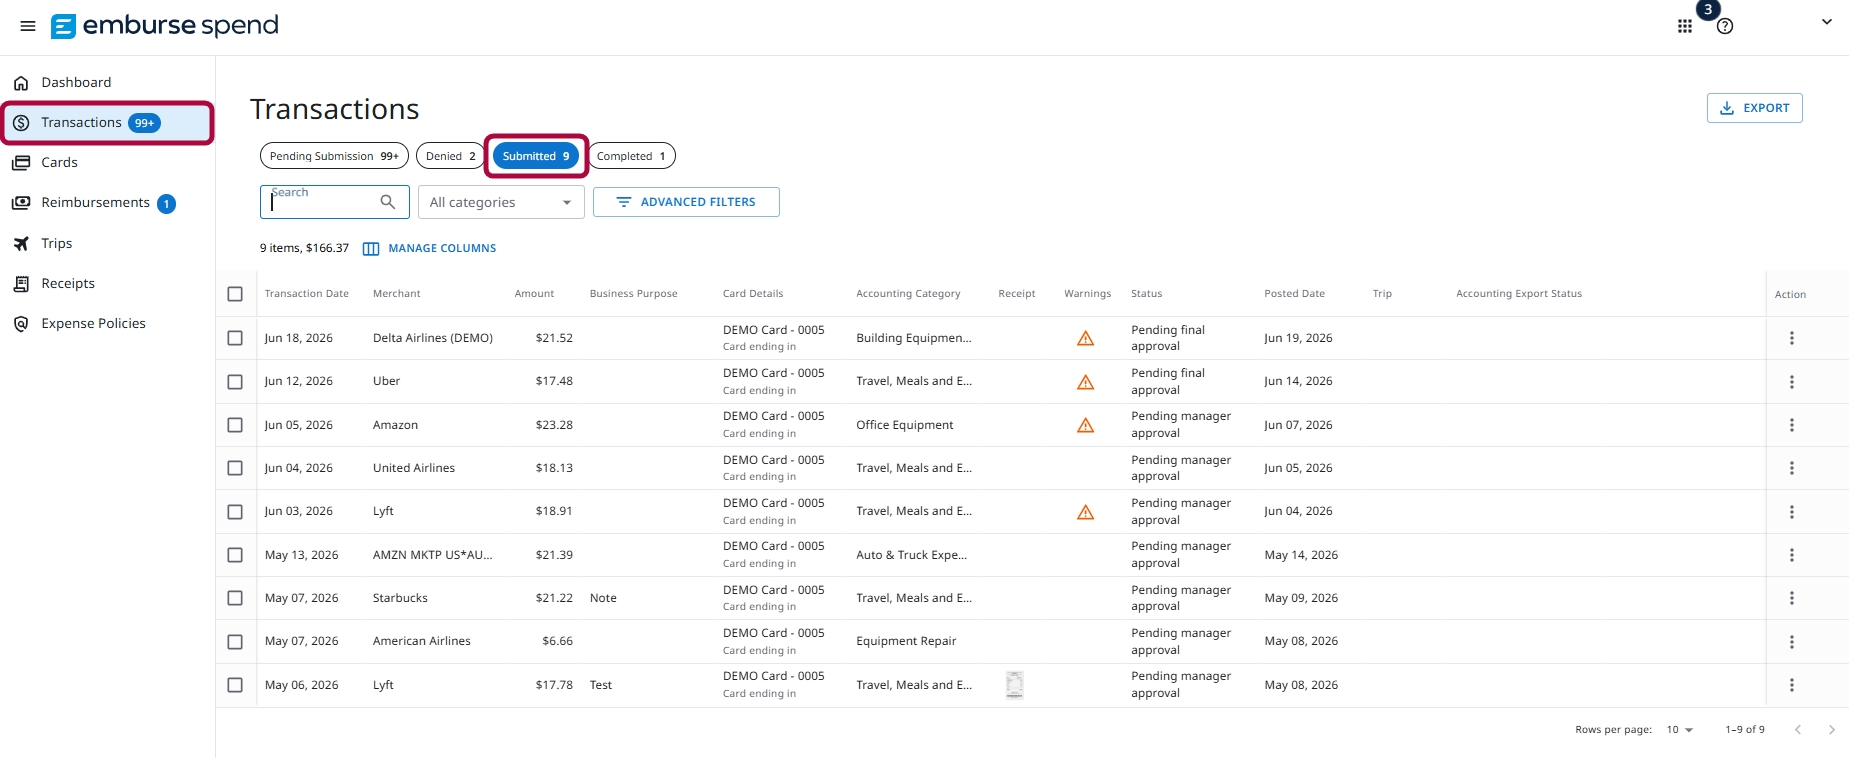Click warning icon on Amazon row
The height and width of the screenshot is (758, 1849).
pos(1085,425)
